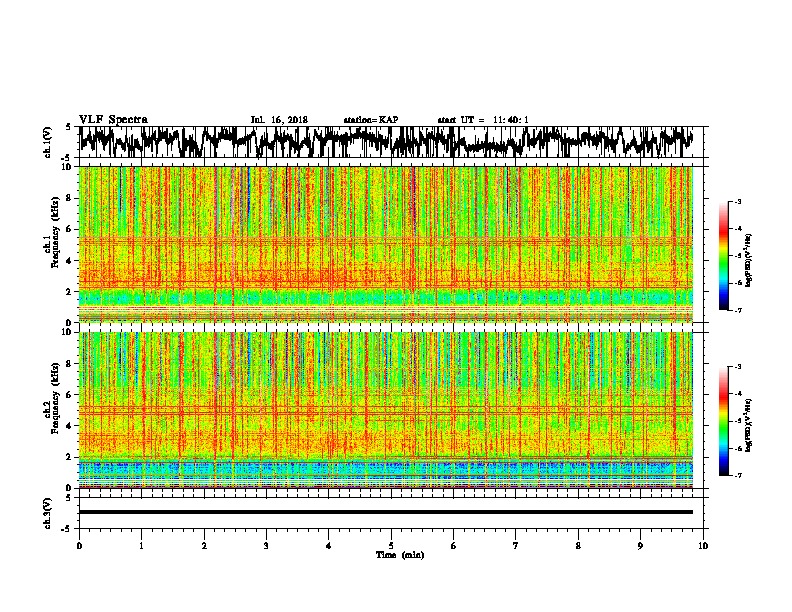Click the ch.3(V) axis label
The image size is (792, 612).
[47, 514]
